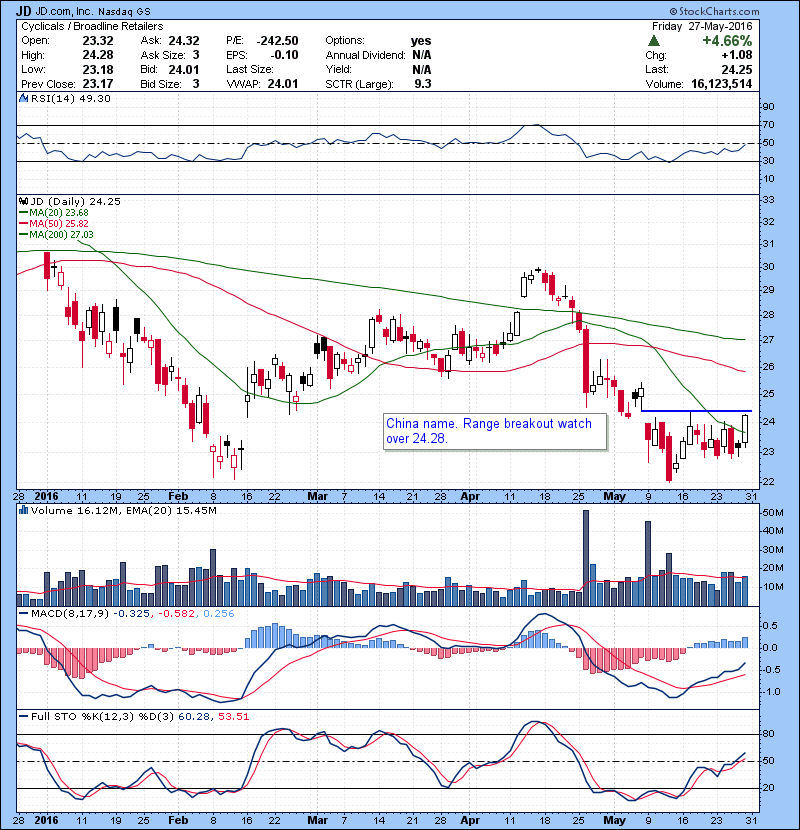Click the MA(50) red legend dash

tap(23, 224)
